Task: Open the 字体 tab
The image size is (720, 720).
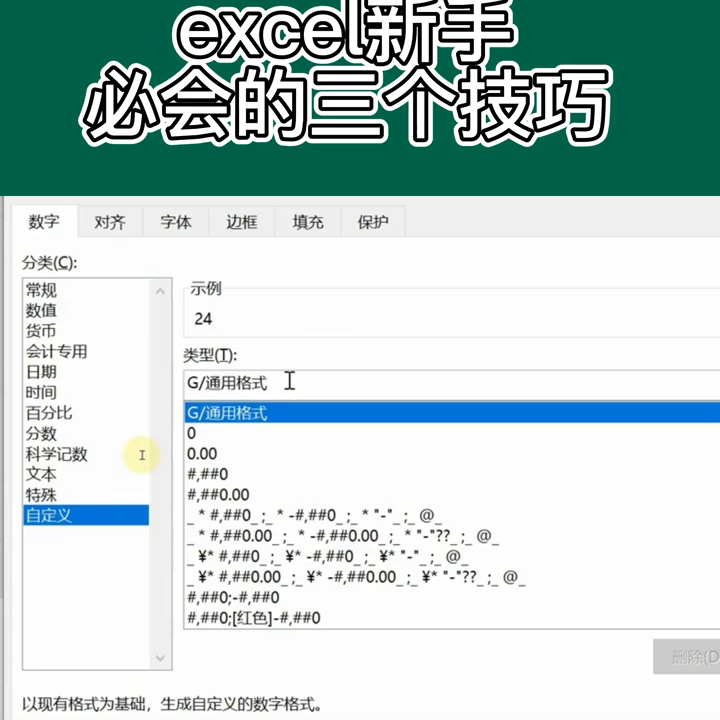Action: coord(175,222)
